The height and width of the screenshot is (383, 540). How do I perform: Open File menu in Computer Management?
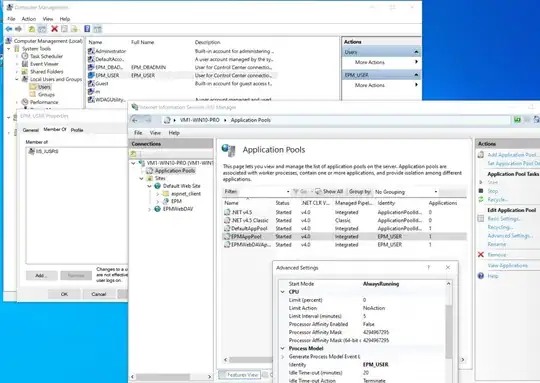coord(11,19)
